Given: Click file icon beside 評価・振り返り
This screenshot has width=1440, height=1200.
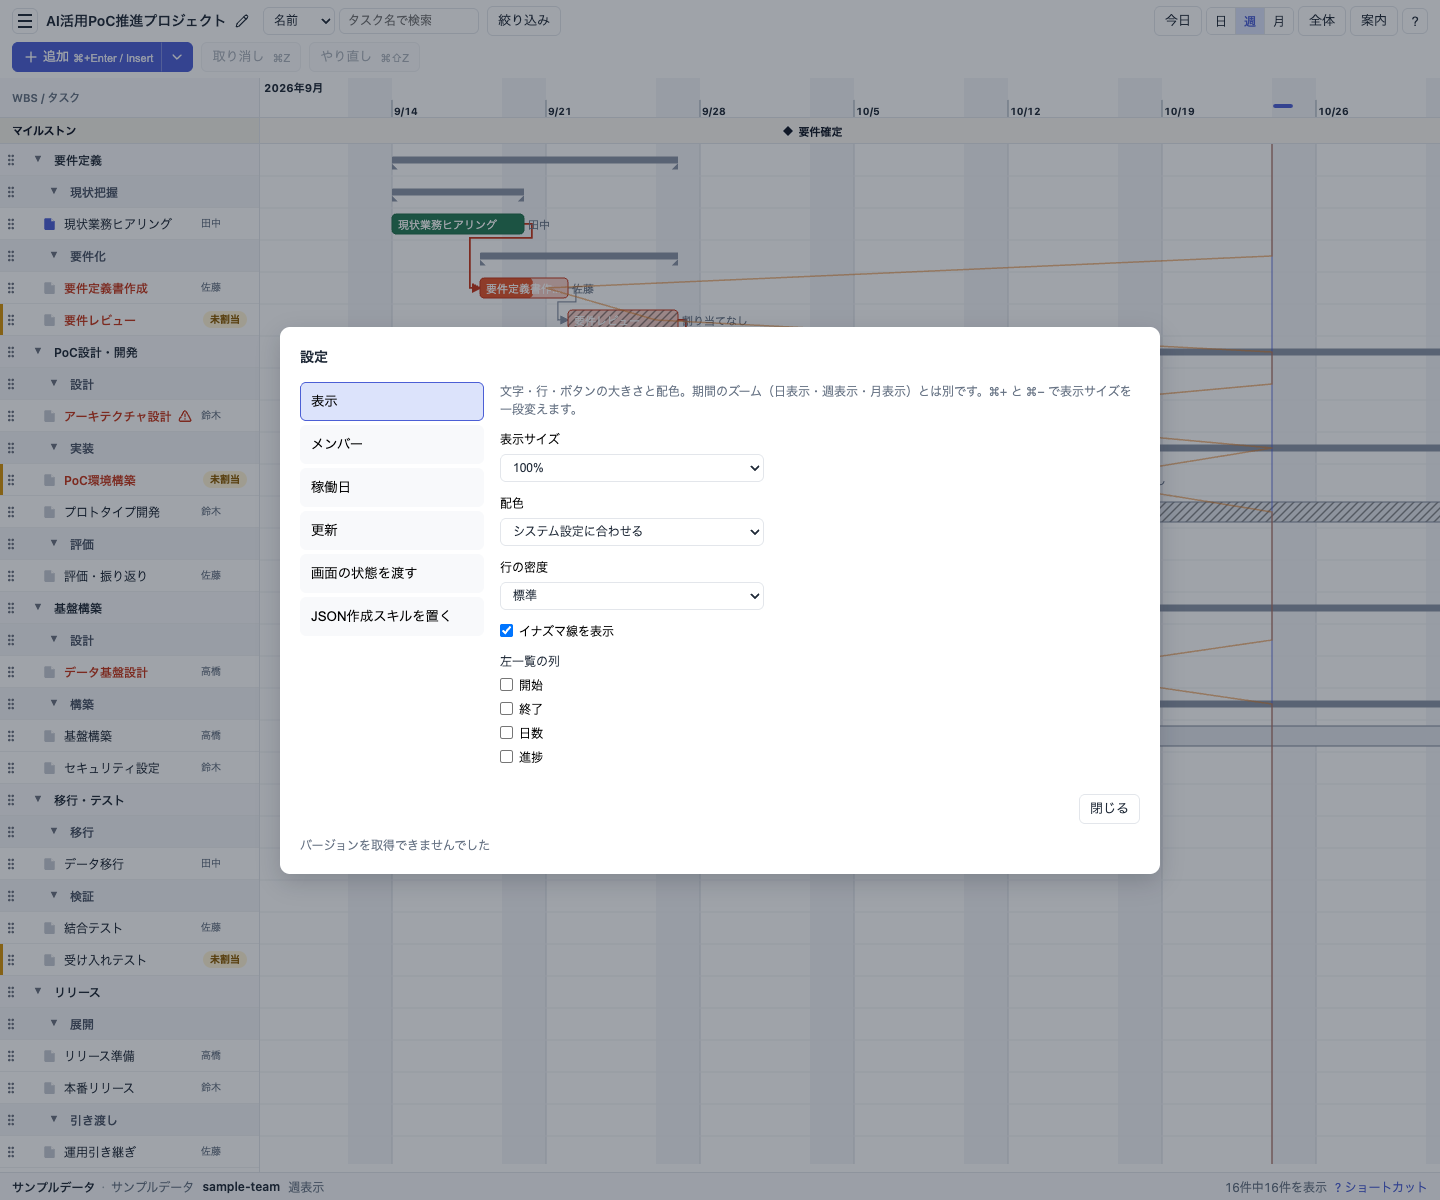Looking at the screenshot, I should [49, 576].
